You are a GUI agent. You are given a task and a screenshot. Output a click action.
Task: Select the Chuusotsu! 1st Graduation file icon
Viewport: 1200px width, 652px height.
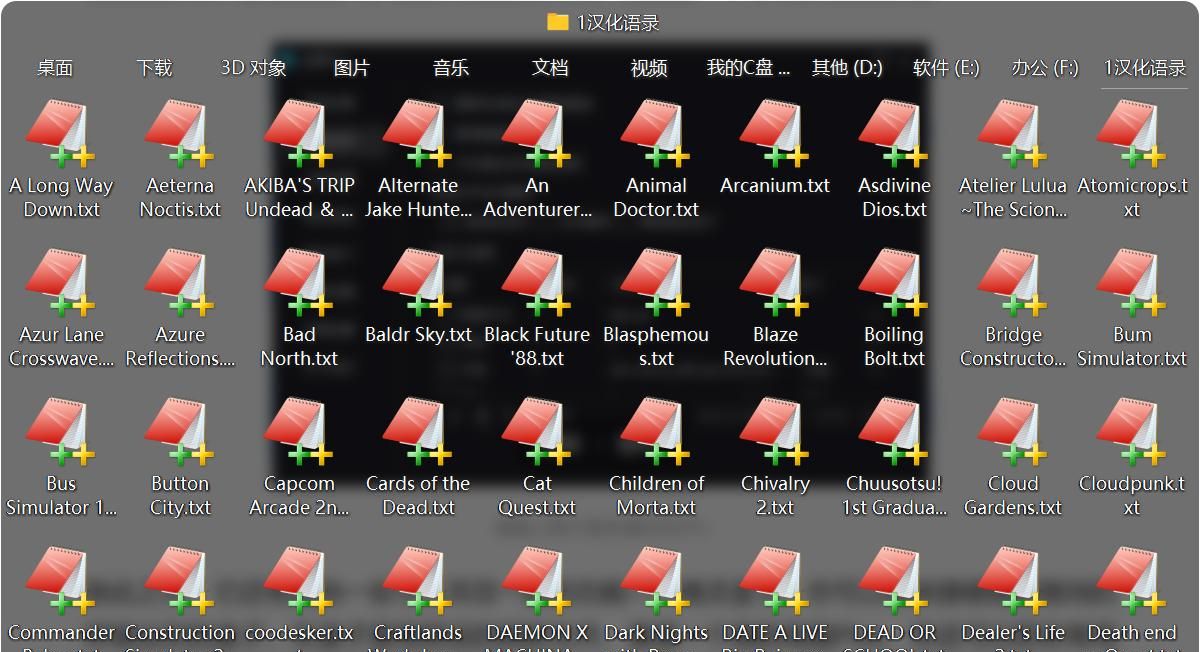pyautogui.click(x=894, y=431)
